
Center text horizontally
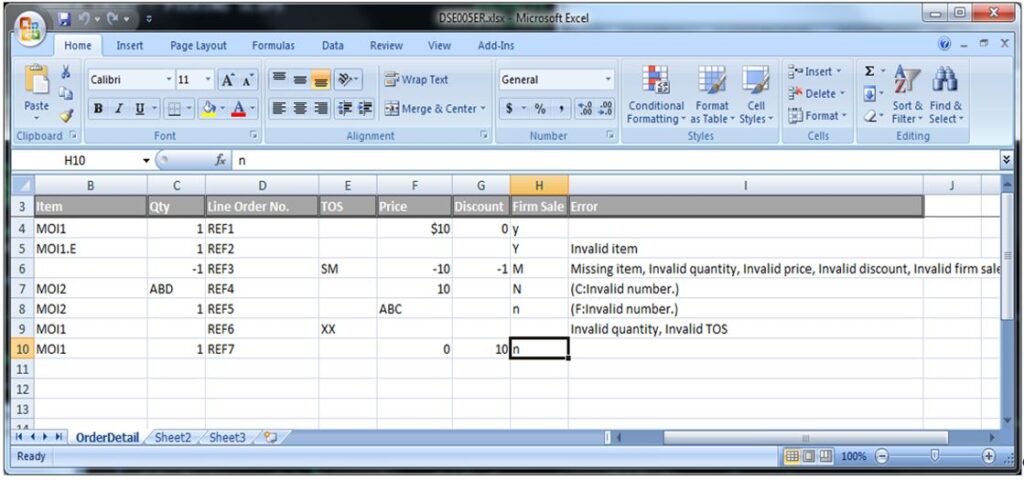coord(300,108)
